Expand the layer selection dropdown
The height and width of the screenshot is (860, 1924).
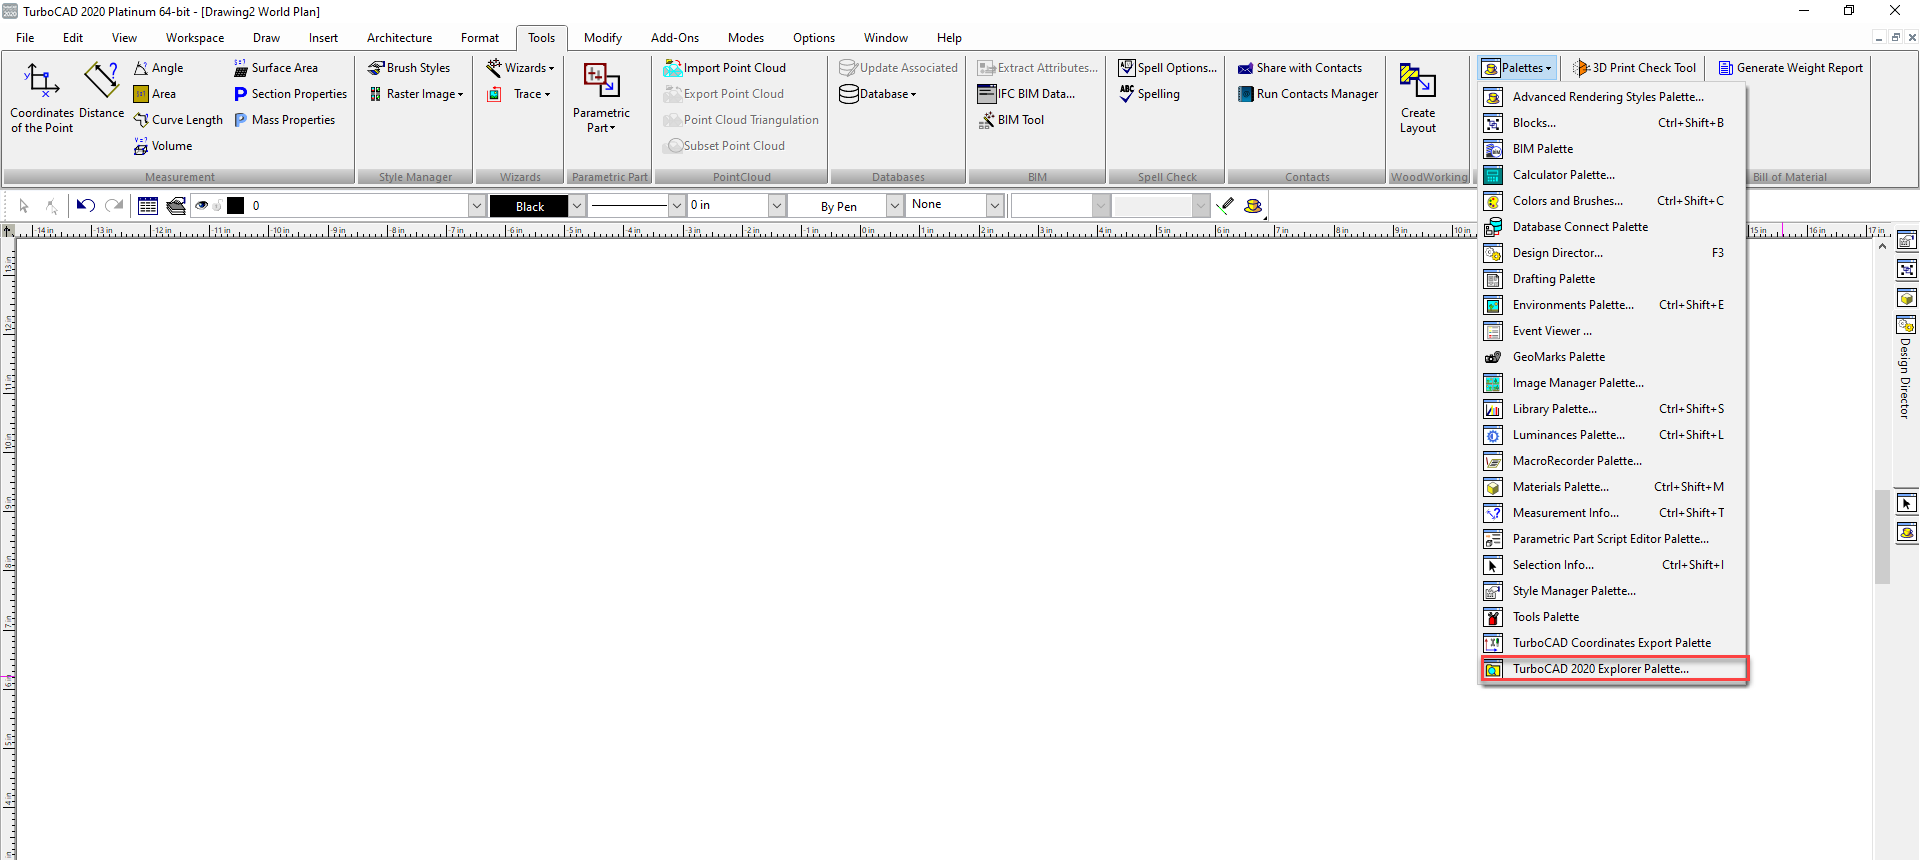pos(476,206)
